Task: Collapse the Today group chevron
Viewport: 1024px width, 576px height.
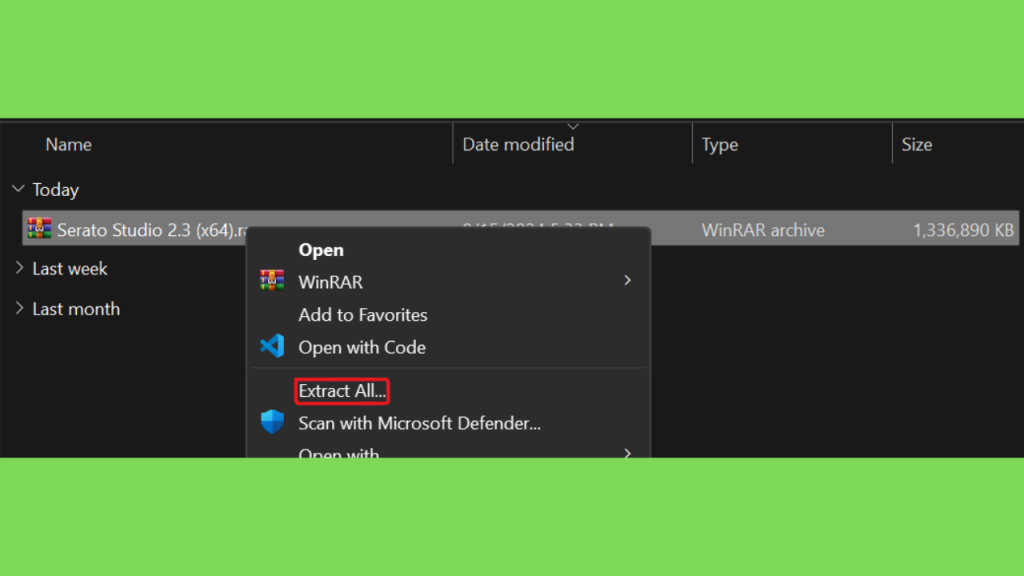Action: pyautogui.click(x=18, y=189)
